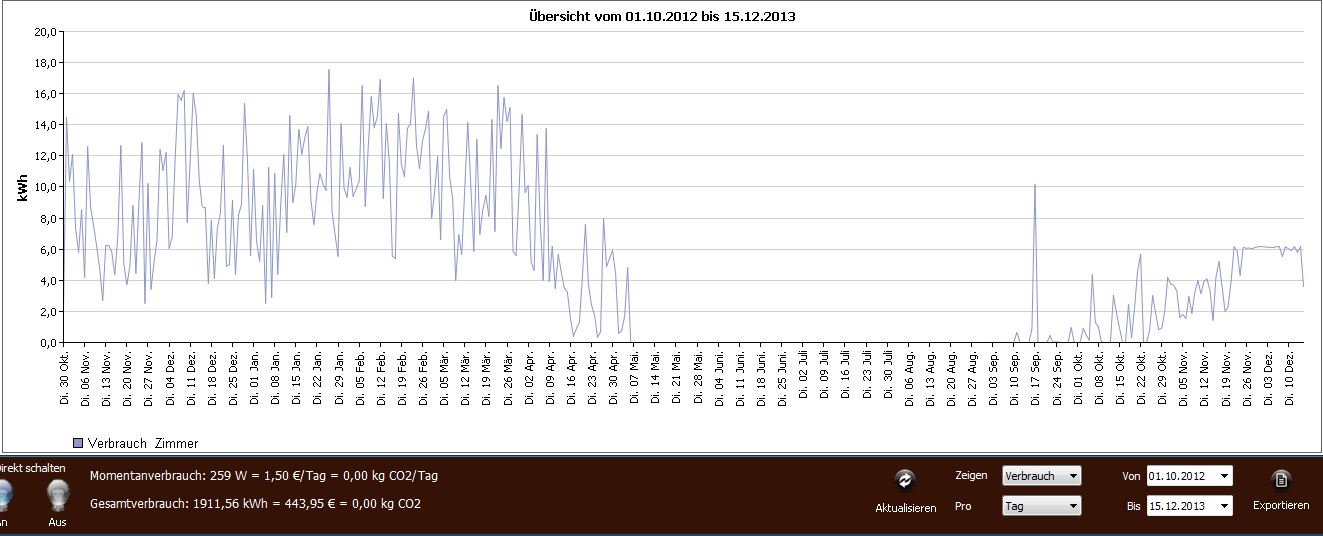Open the Zeigen dropdown showing Verbrauch
This screenshot has width=1323, height=536.
[x=1041, y=476]
